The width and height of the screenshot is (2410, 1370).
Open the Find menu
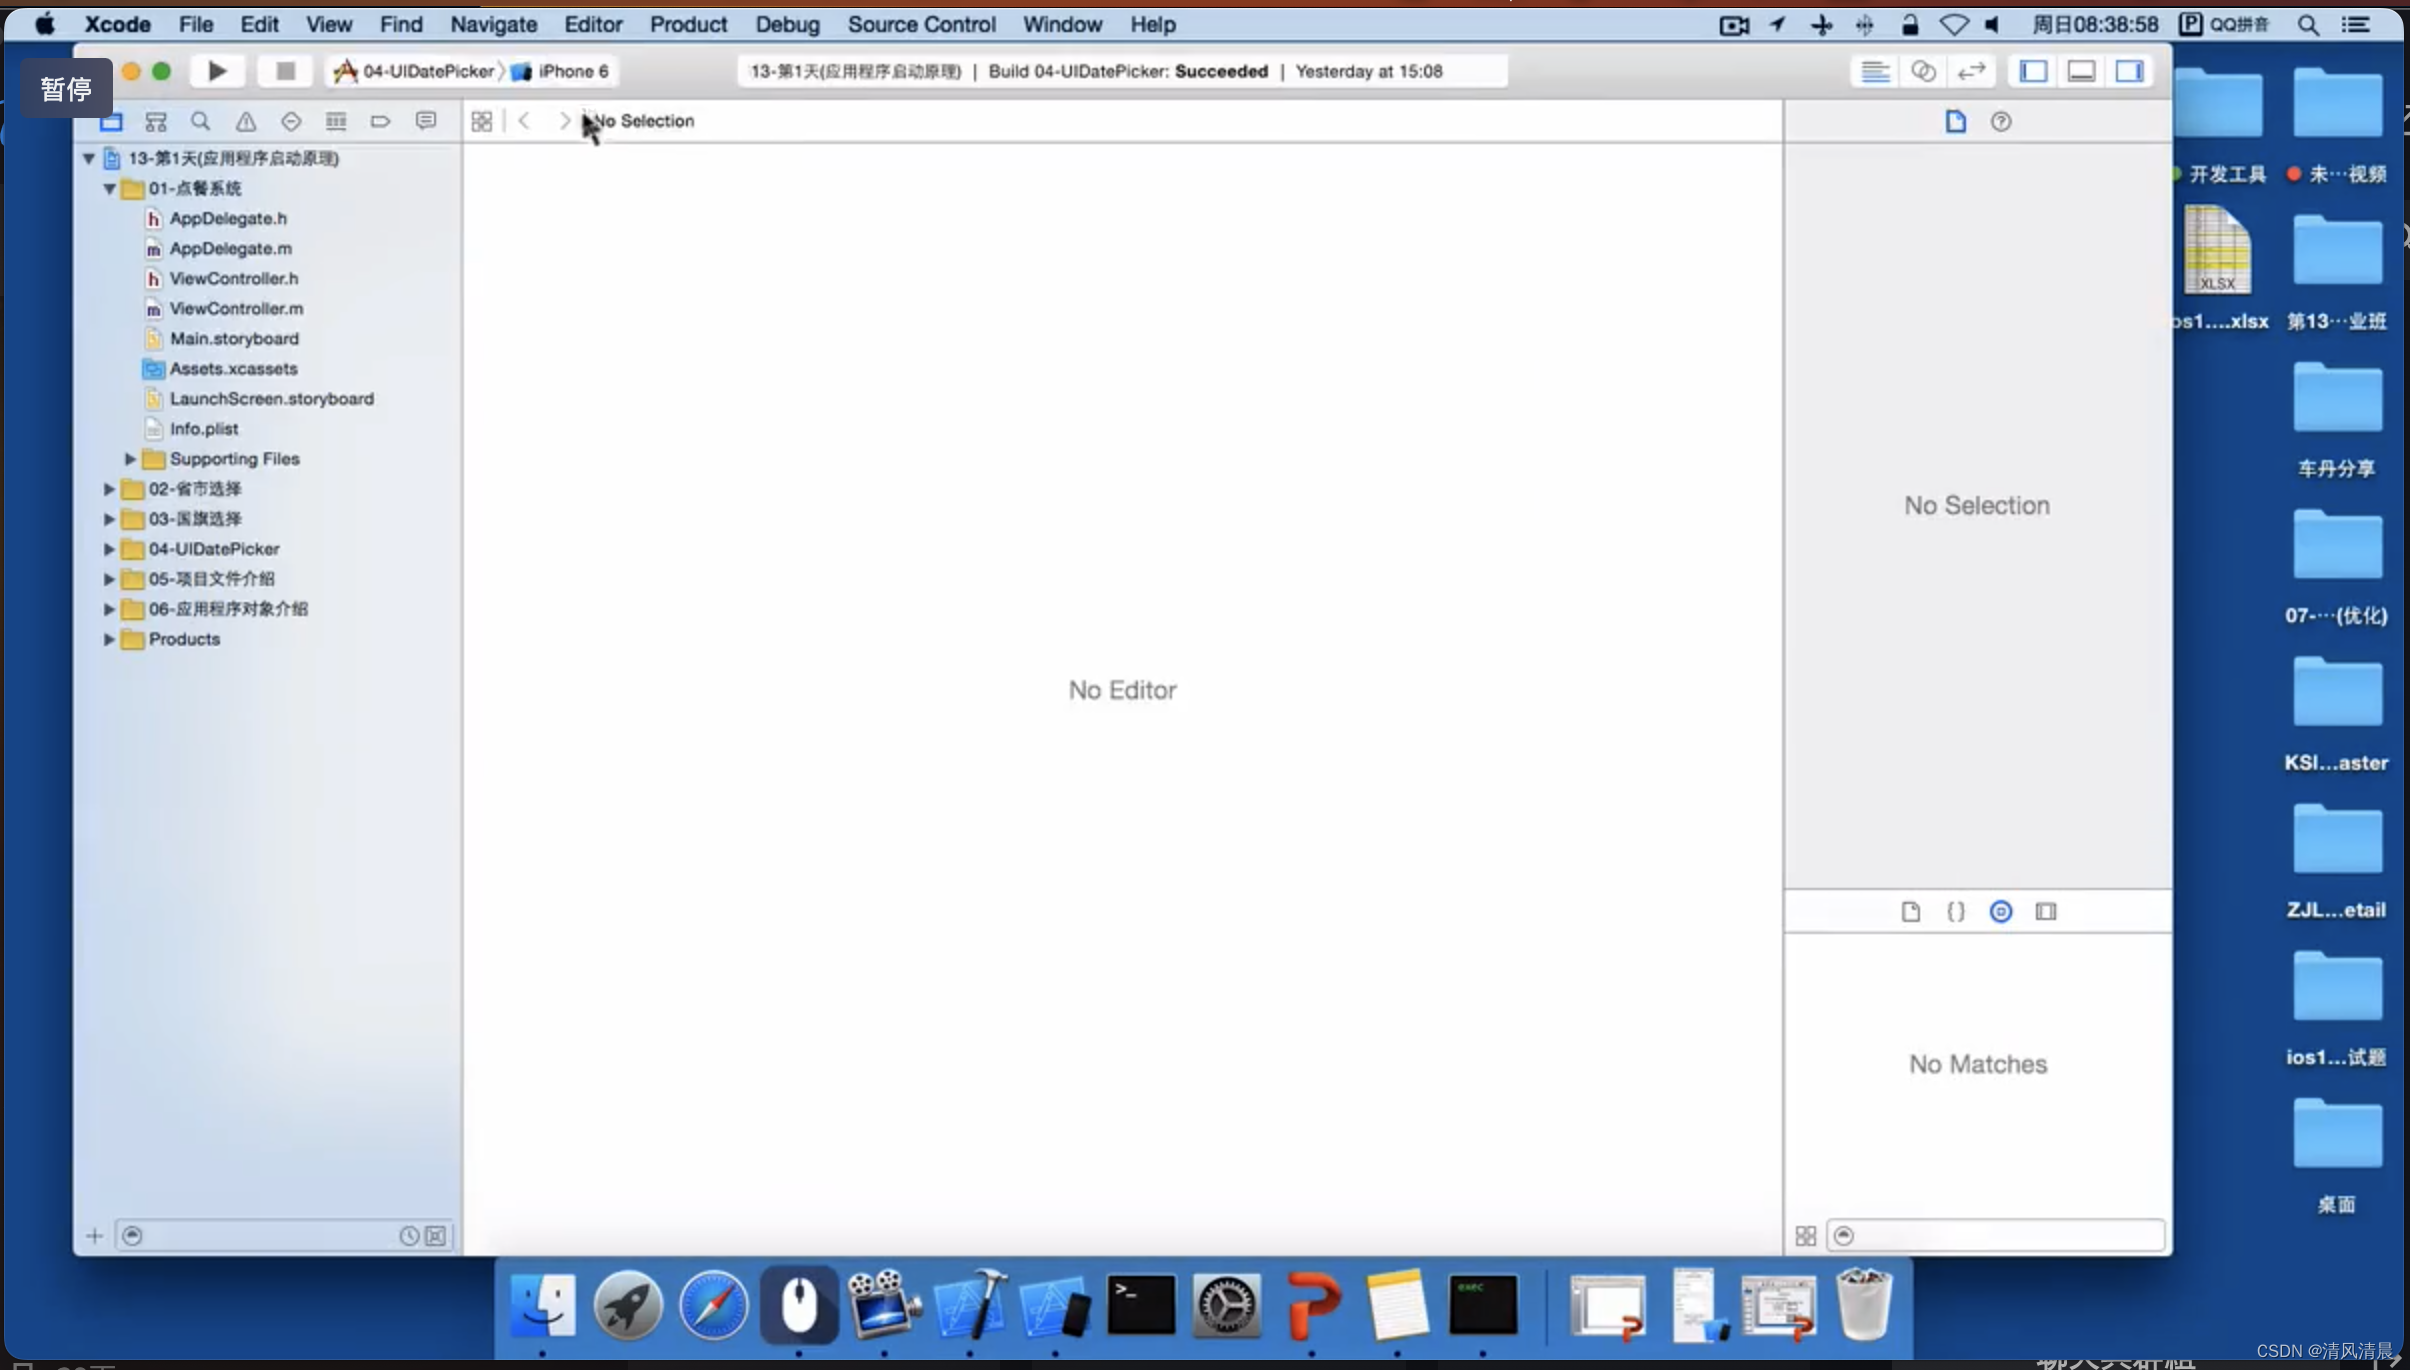(x=401, y=24)
